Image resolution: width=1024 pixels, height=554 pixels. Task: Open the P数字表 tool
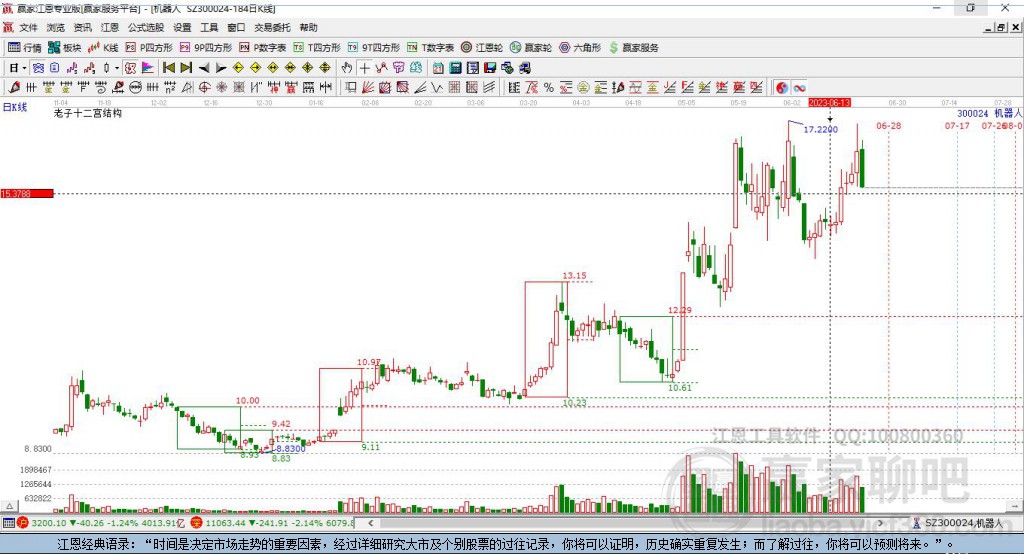click(263, 48)
